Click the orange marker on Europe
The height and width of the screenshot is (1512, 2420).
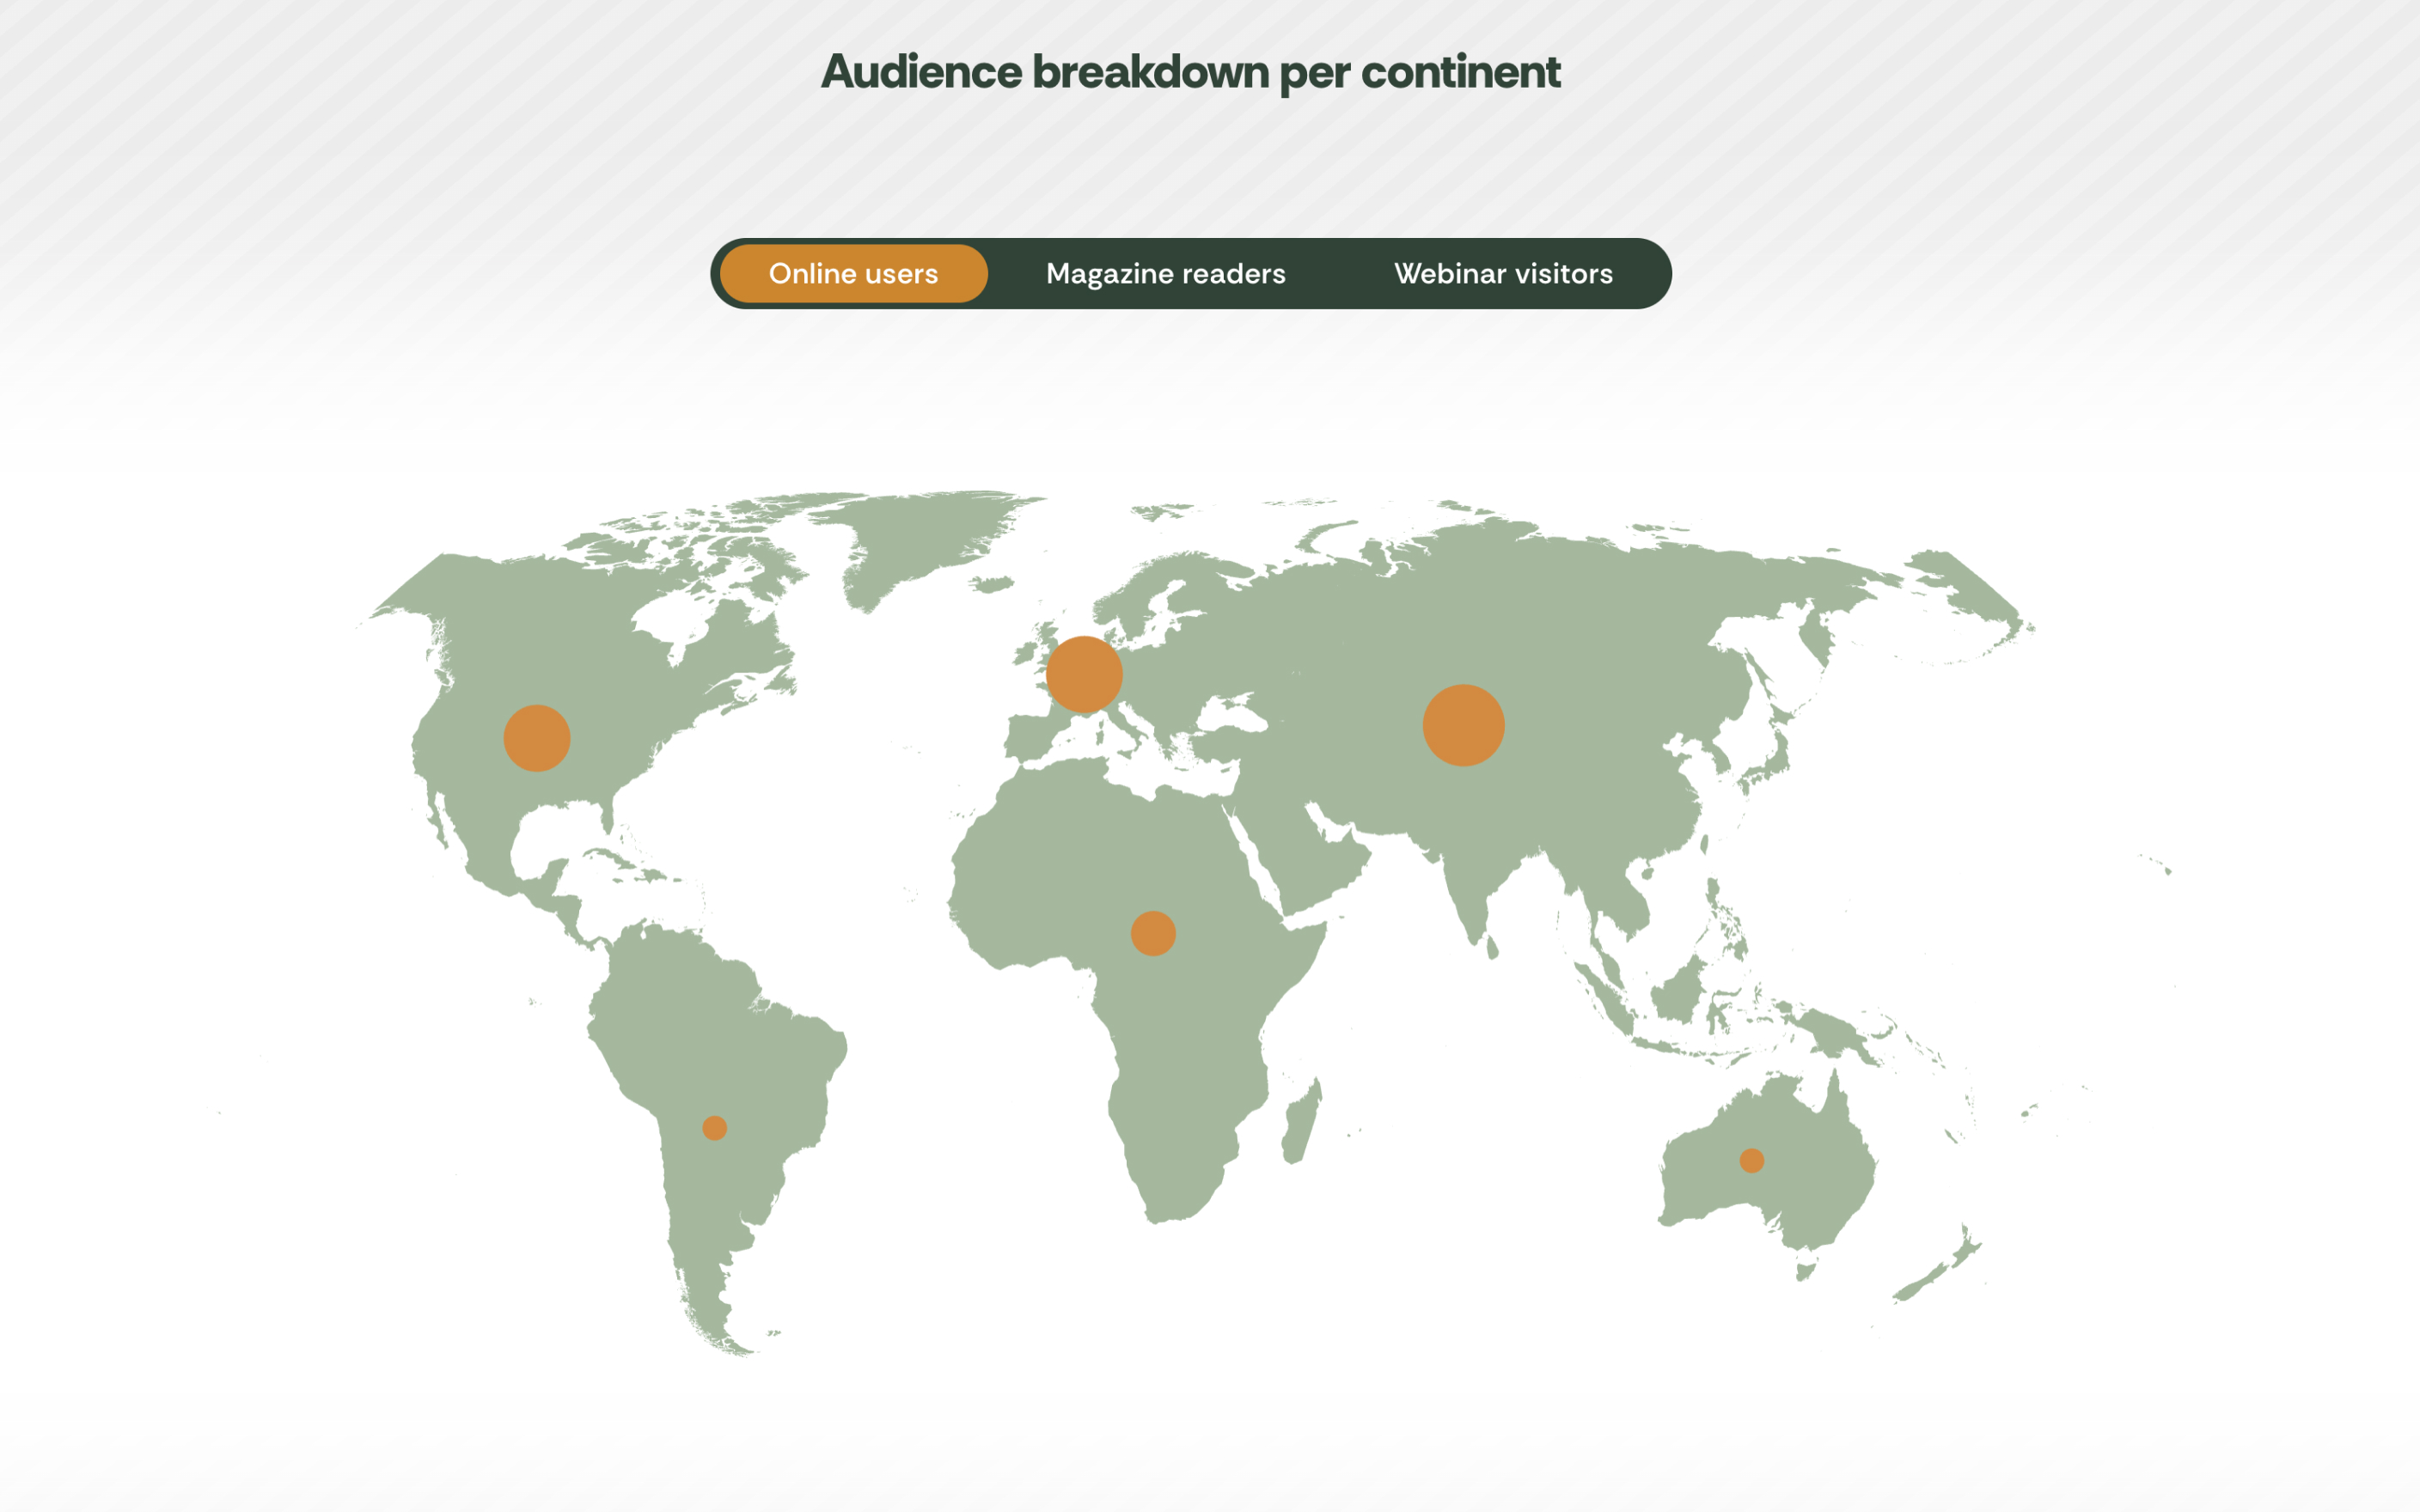1084,675
